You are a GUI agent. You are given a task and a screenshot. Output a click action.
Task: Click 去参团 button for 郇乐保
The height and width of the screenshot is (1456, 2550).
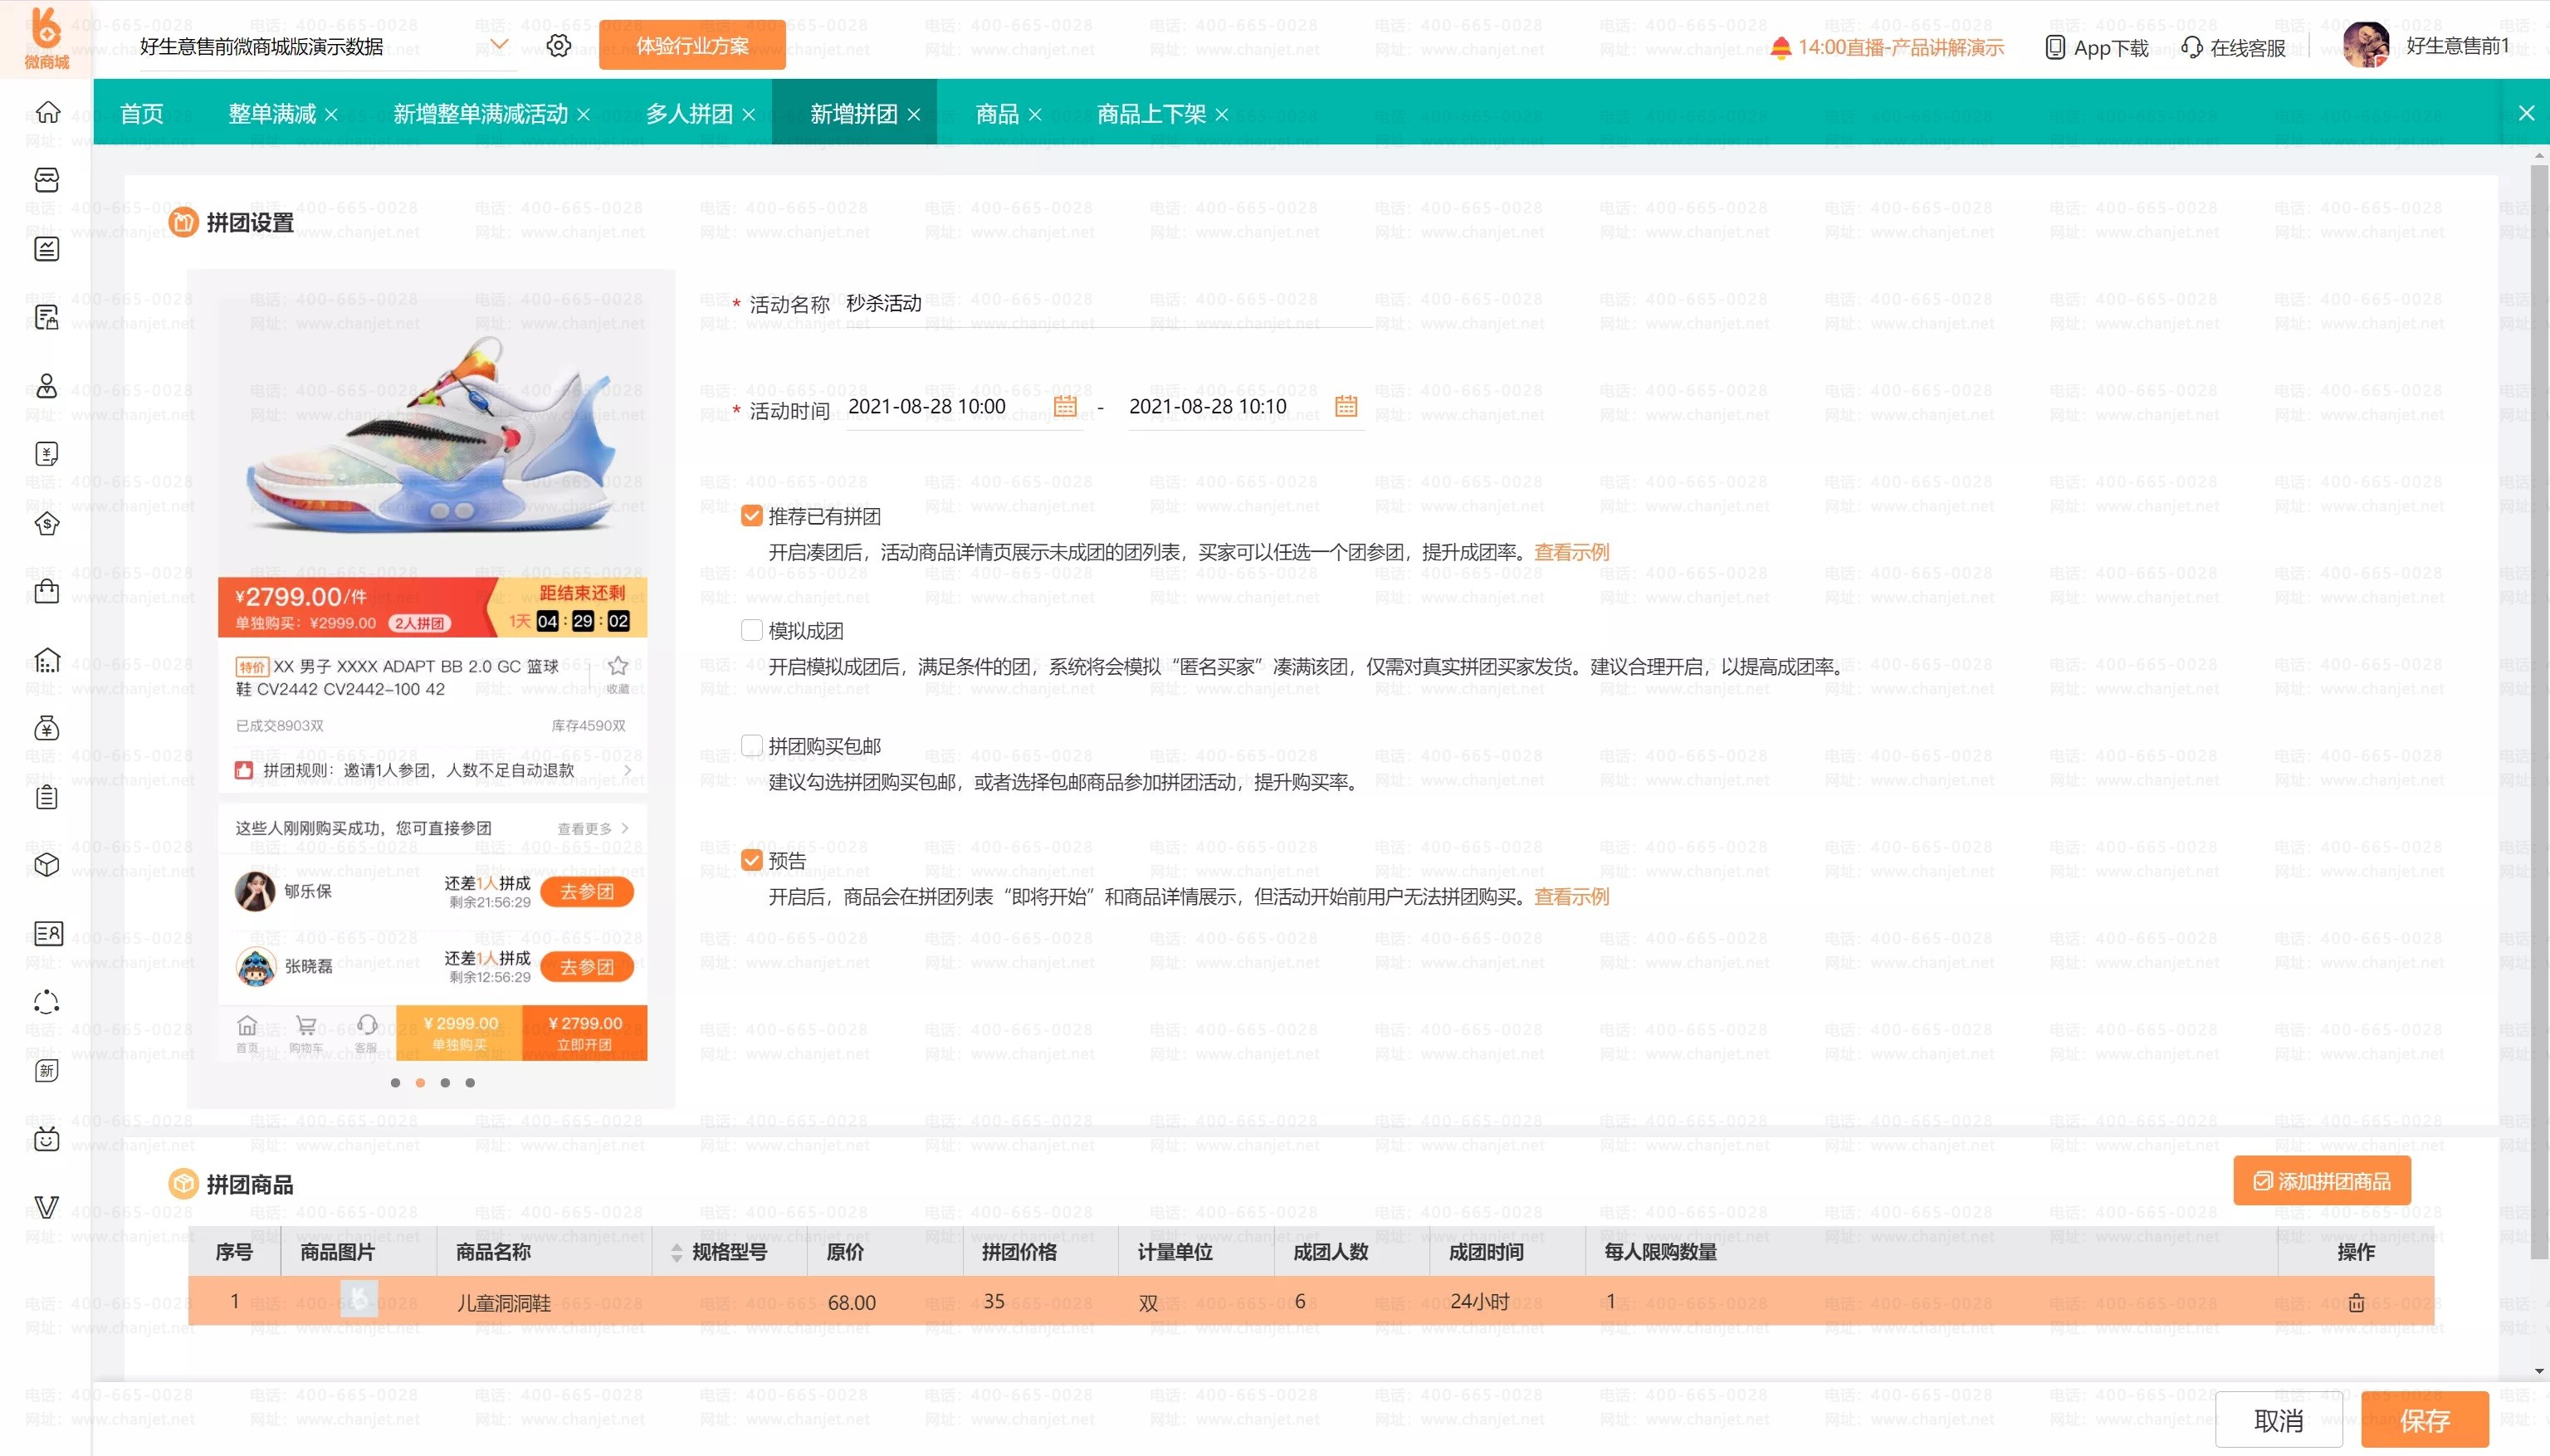pyautogui.click(x=587, y=892)
